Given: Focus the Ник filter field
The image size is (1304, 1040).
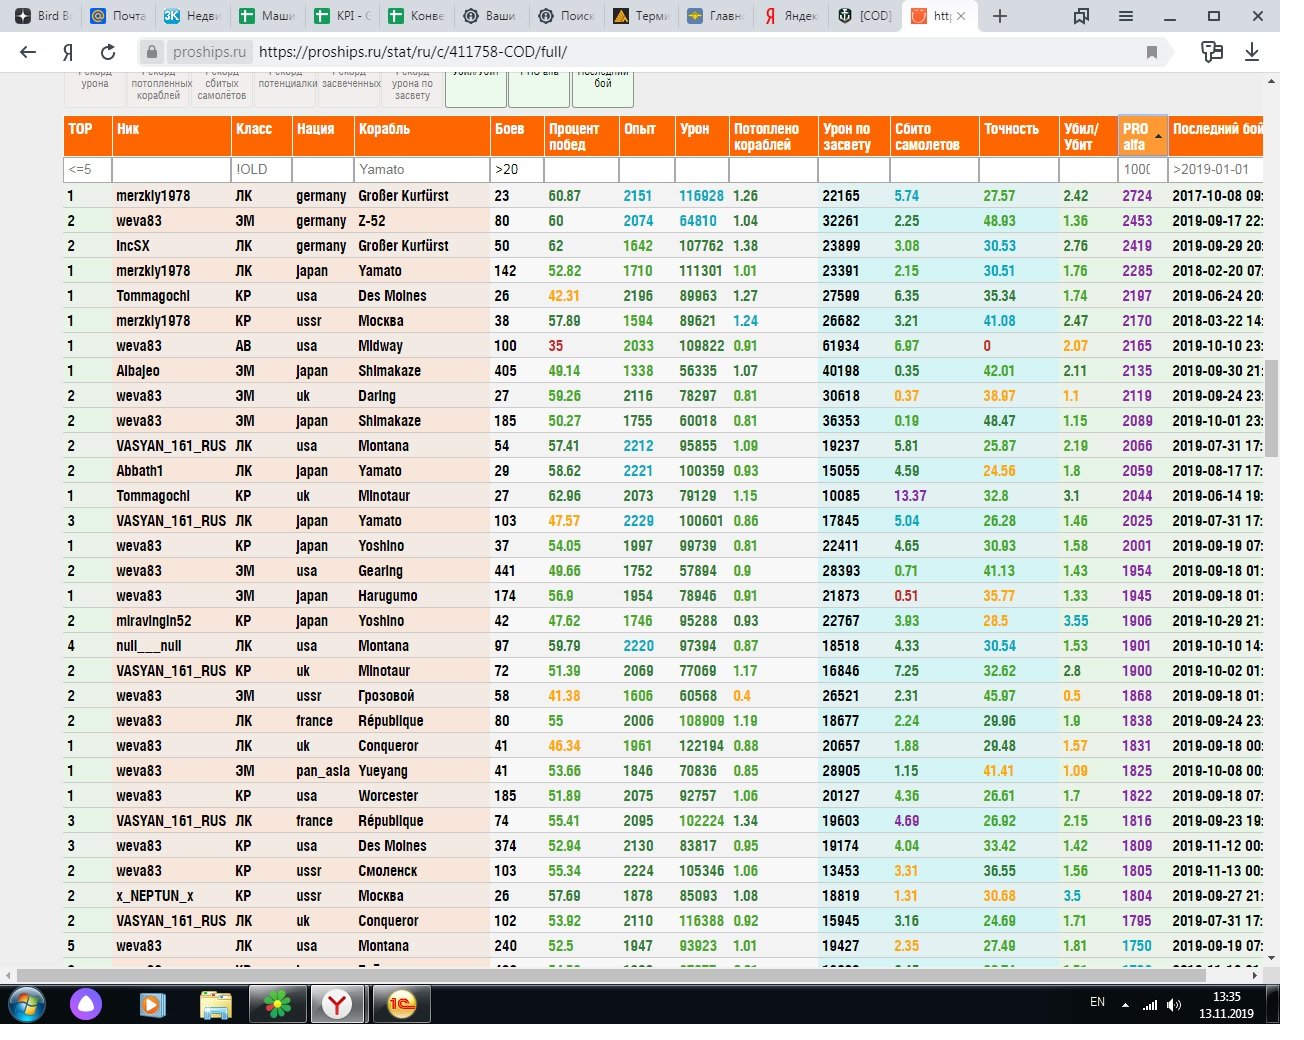Looking at the screenshot, I should point(171,169).
